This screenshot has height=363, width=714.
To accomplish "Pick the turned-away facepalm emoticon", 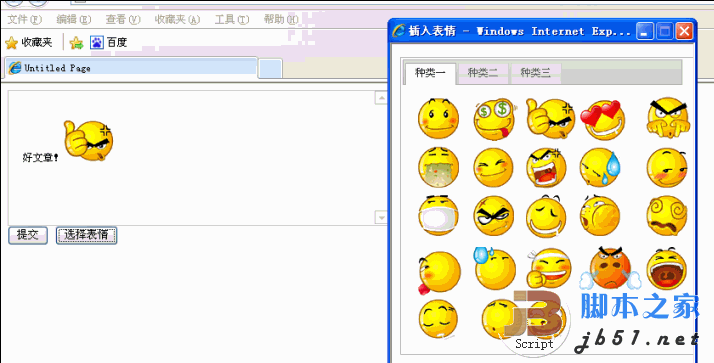I will point(600,215).
